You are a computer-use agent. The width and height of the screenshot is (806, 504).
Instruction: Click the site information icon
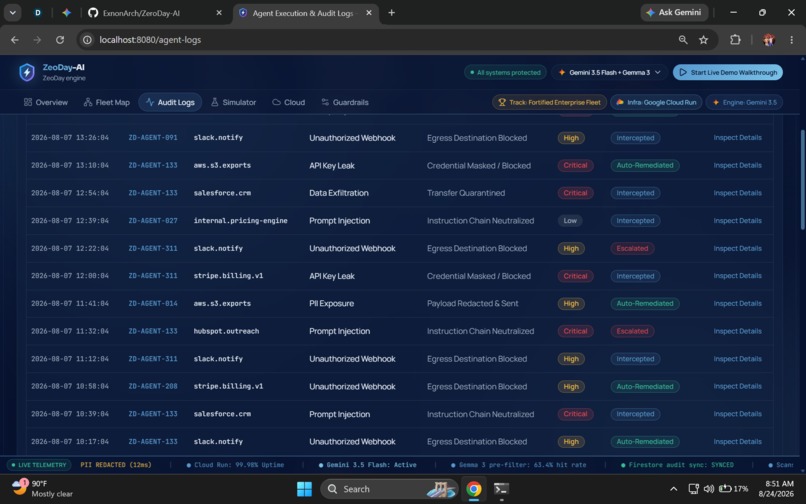[87, 40]
